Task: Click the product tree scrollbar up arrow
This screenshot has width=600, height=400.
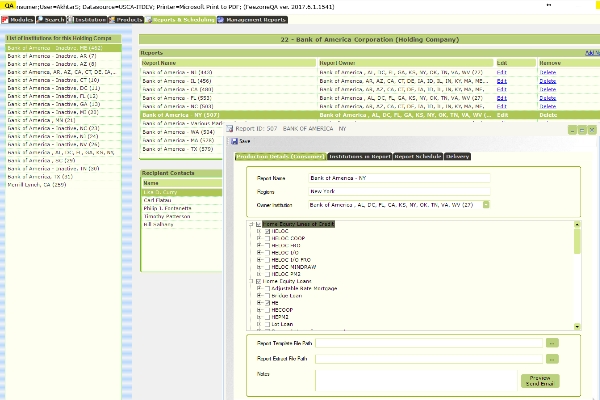Action: tap(577, 224)
